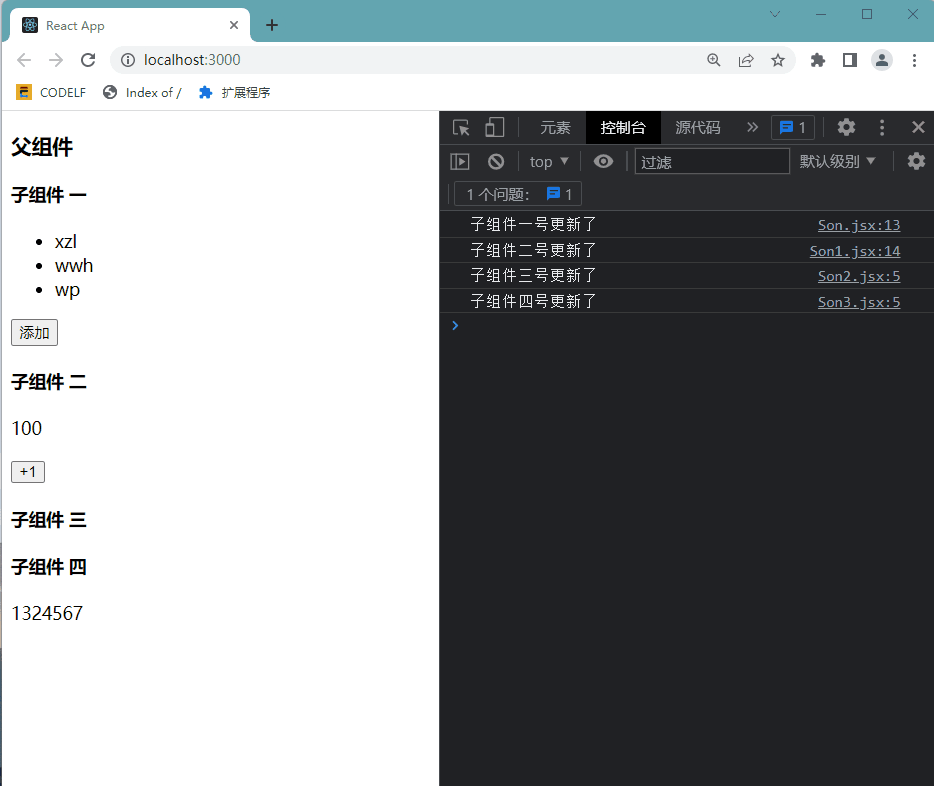934x786 pixels.
Task: Click the 添加 button under 子组件一
Action: pyautogui.click(x=33, y=332)
